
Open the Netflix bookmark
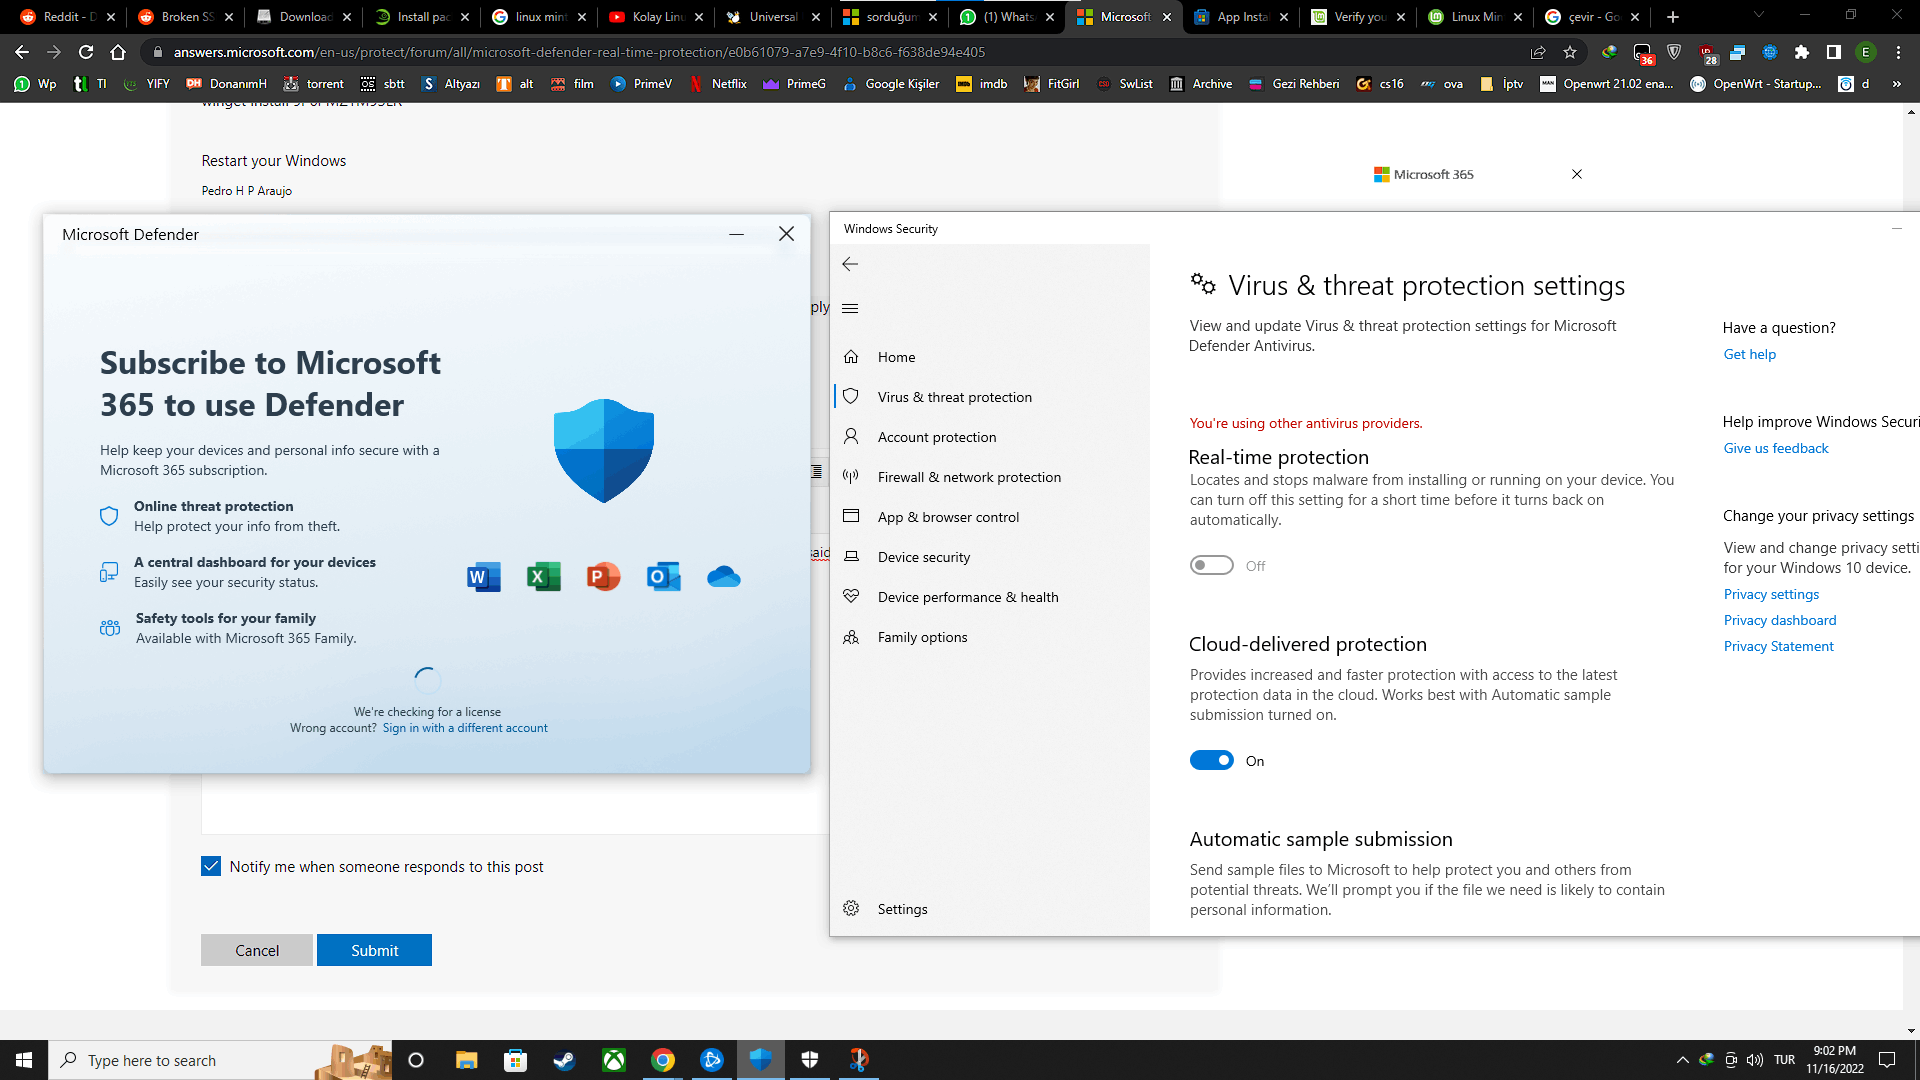[x=718, y=84]
